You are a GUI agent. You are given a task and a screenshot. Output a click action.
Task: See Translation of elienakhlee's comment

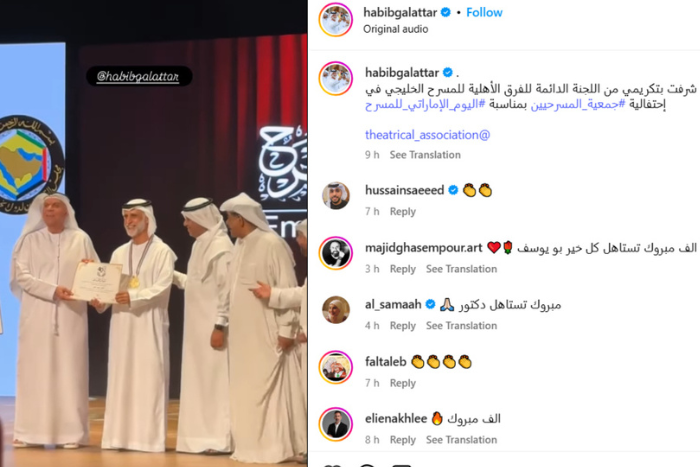pos(461,440)
